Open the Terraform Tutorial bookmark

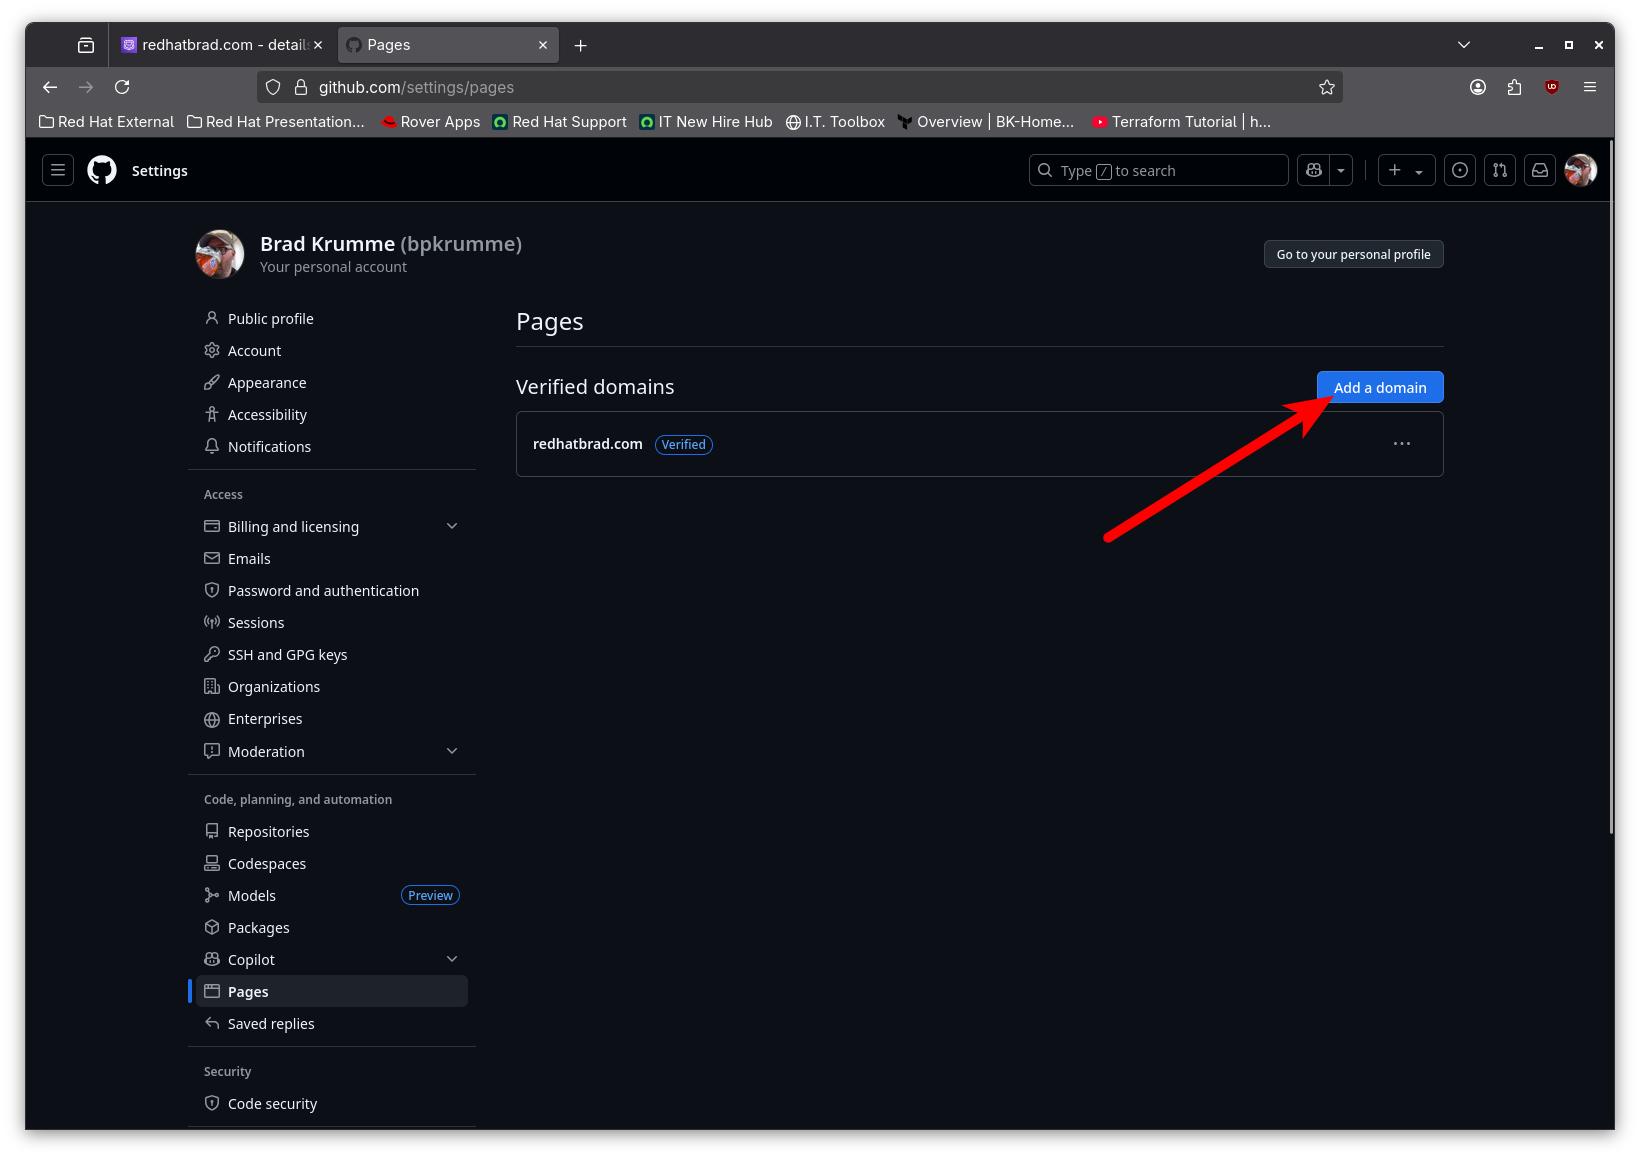1181,122
